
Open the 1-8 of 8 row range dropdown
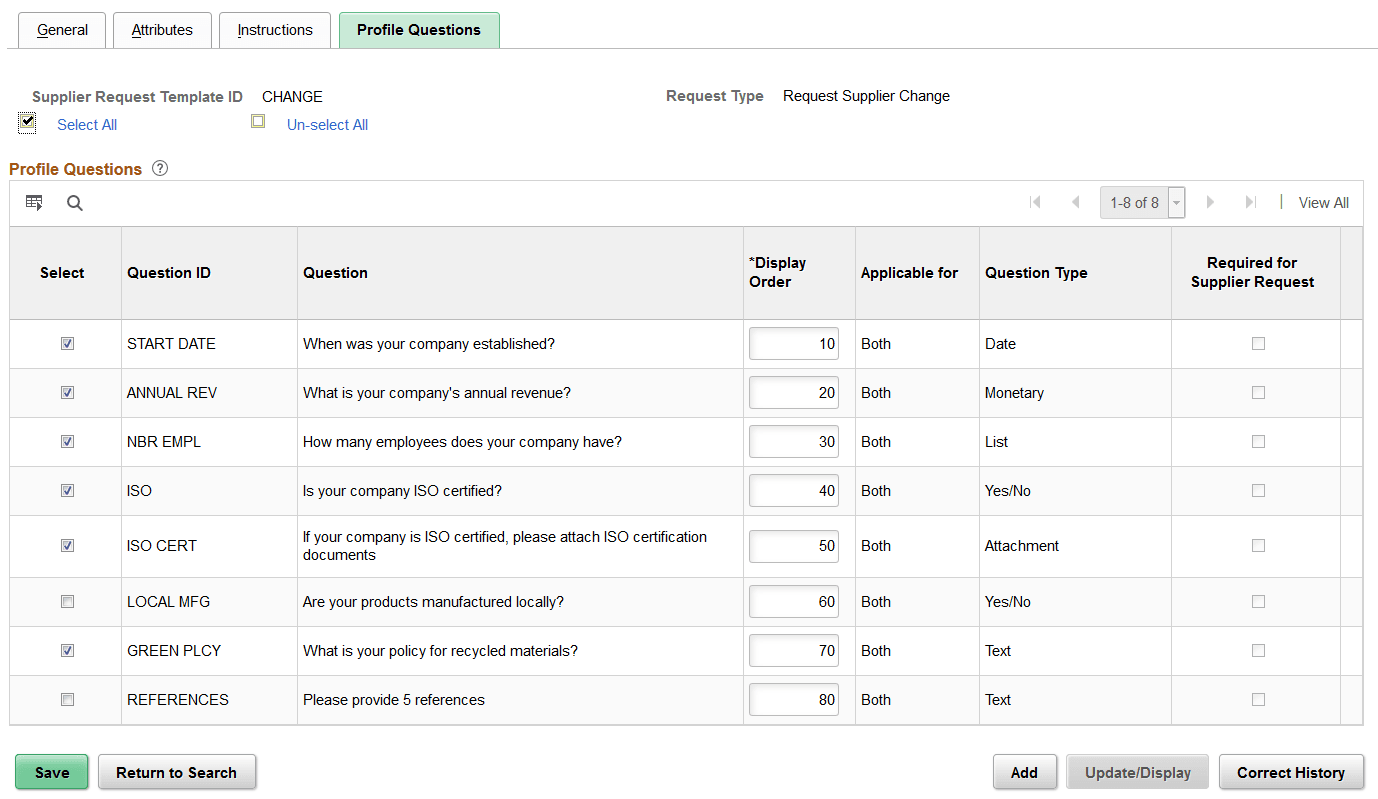(1176, 202)
